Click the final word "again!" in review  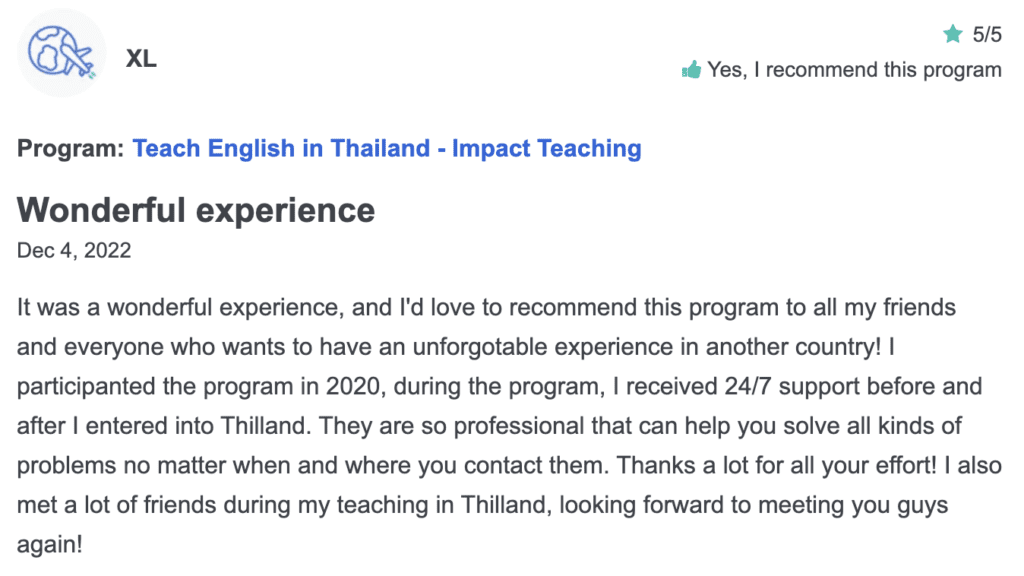pos(50,545)
